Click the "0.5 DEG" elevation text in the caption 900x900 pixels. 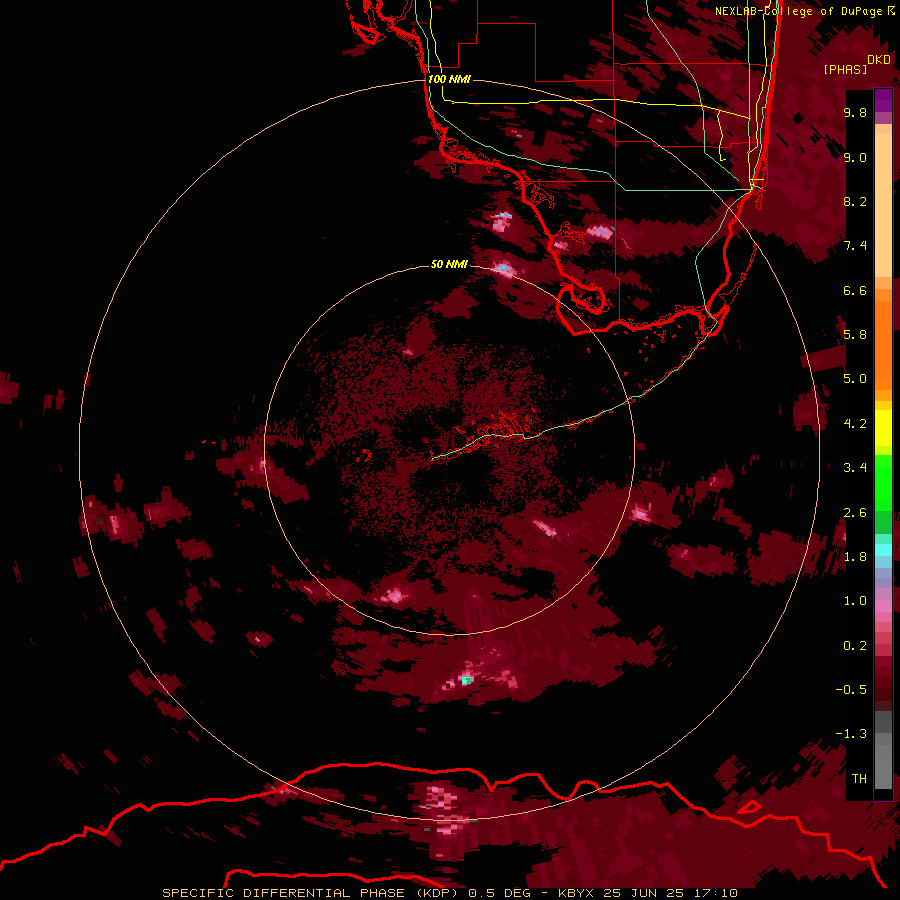(499, 893)
